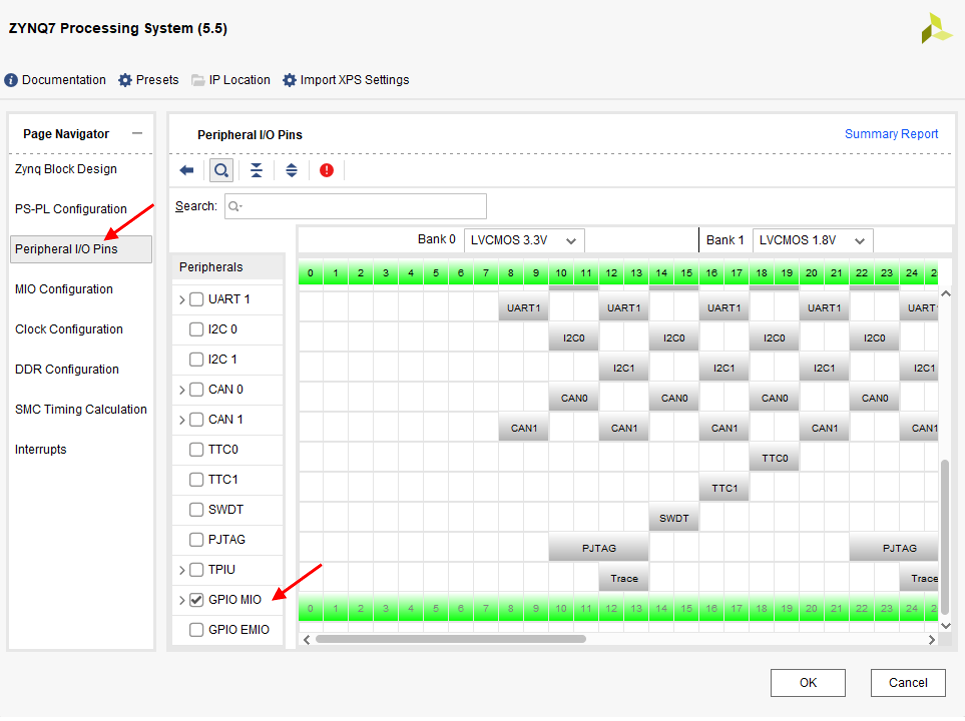Enable the GPIO EMIO checkbox

(x=196, y=631)
